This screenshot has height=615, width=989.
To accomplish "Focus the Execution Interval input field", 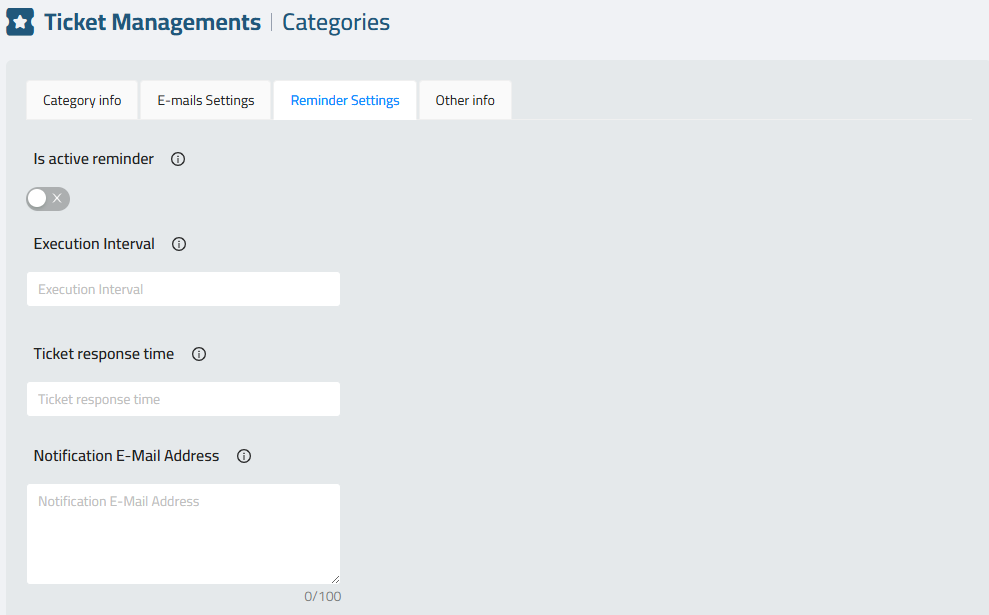I will (x=184, y=289).
